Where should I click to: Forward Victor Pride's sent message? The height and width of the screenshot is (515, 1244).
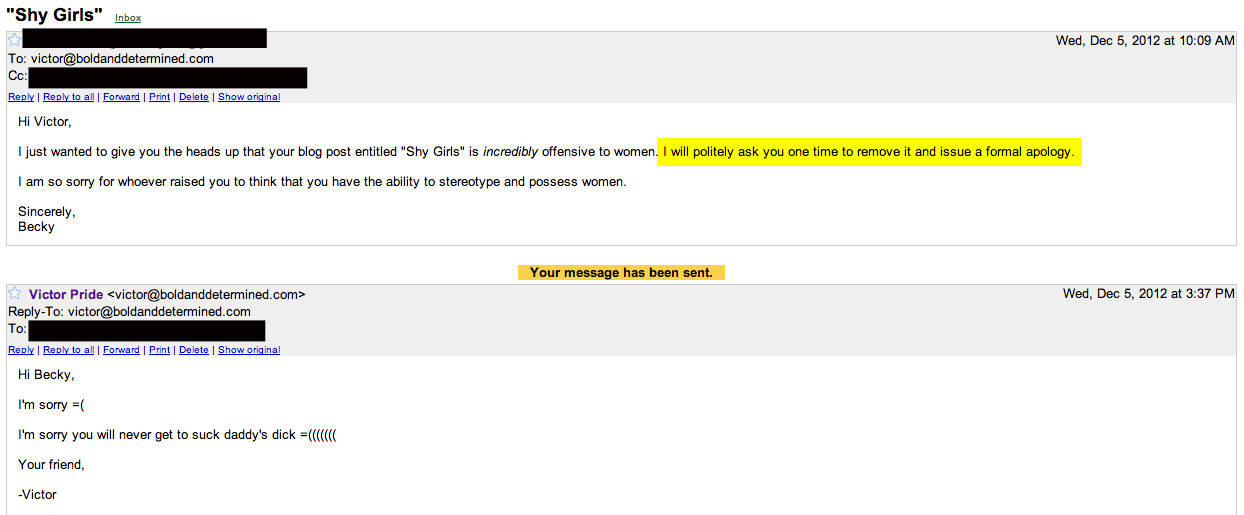pos(121,350)
